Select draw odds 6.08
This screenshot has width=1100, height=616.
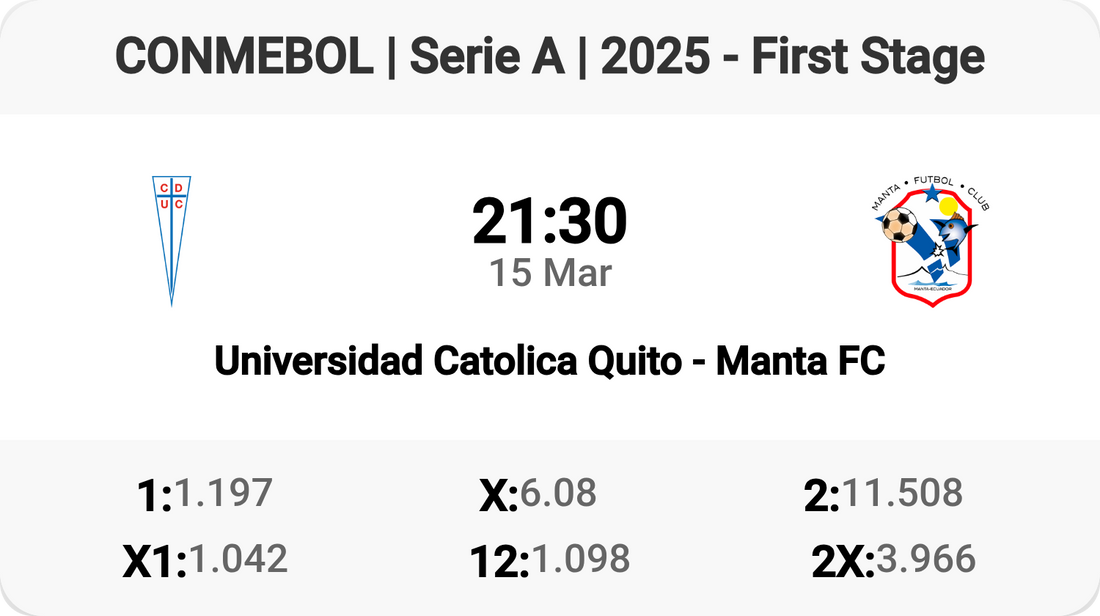coord(557,493)
